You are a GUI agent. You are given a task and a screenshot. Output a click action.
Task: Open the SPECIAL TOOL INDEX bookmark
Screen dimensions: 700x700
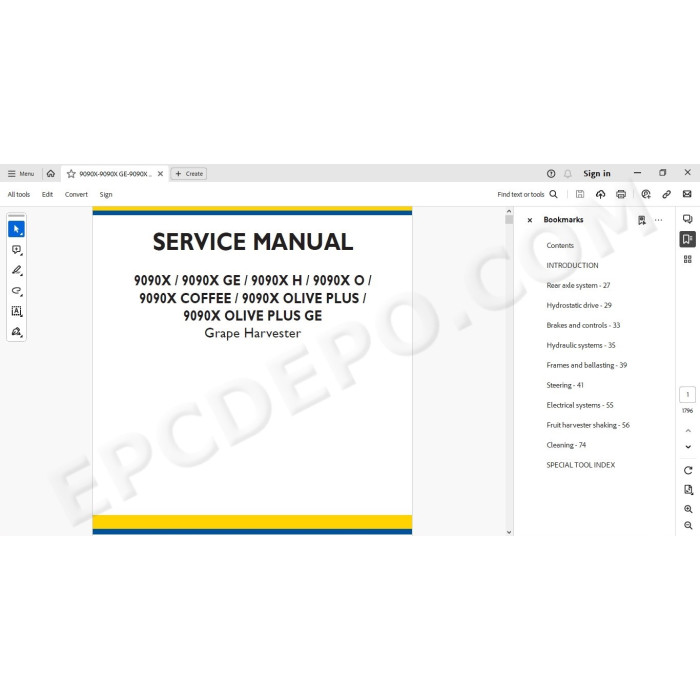tap(580, 465)
